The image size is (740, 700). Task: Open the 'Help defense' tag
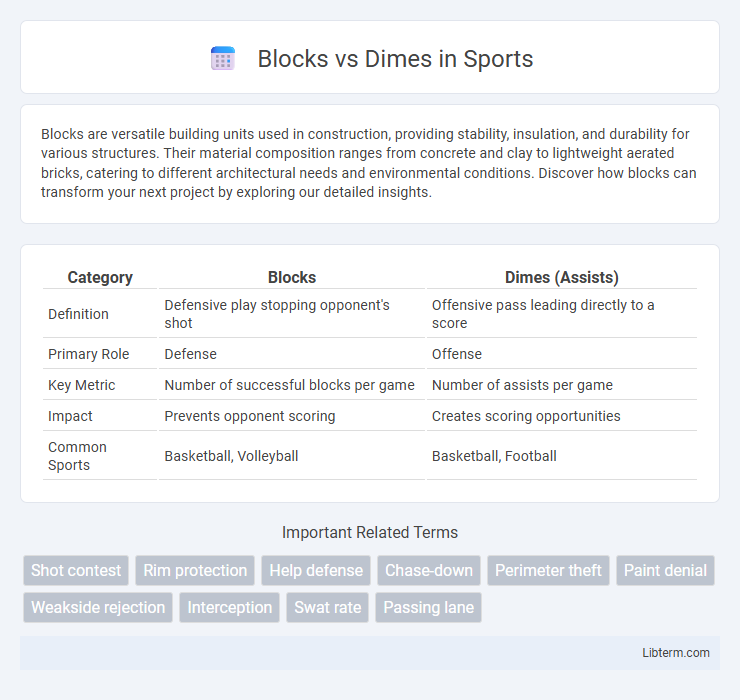click(316, 570)
